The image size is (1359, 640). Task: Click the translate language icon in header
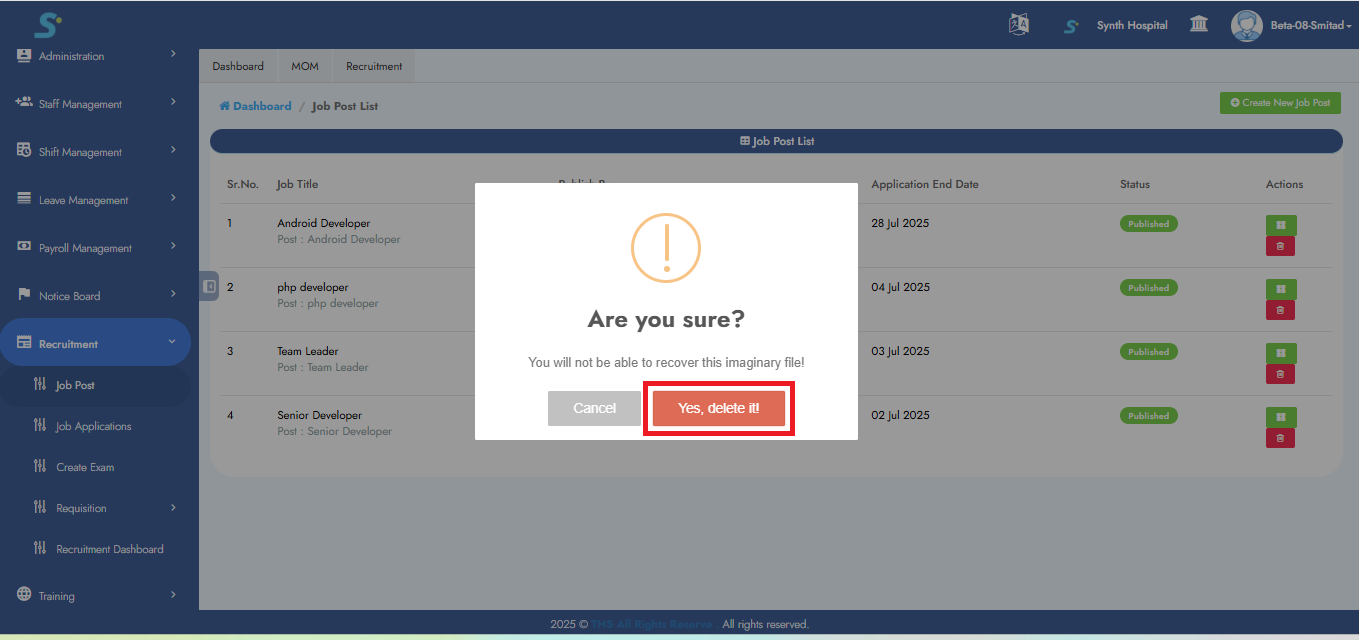1019,25
